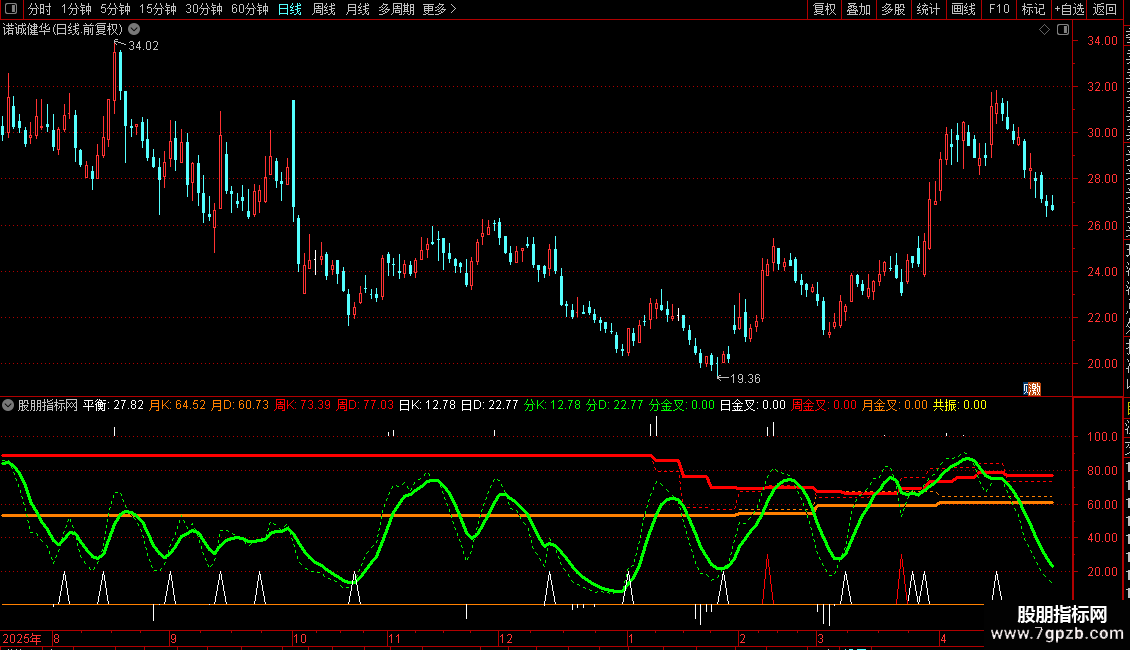
Task: Add stock via +自选 button
Action: tap(1069, 9)
